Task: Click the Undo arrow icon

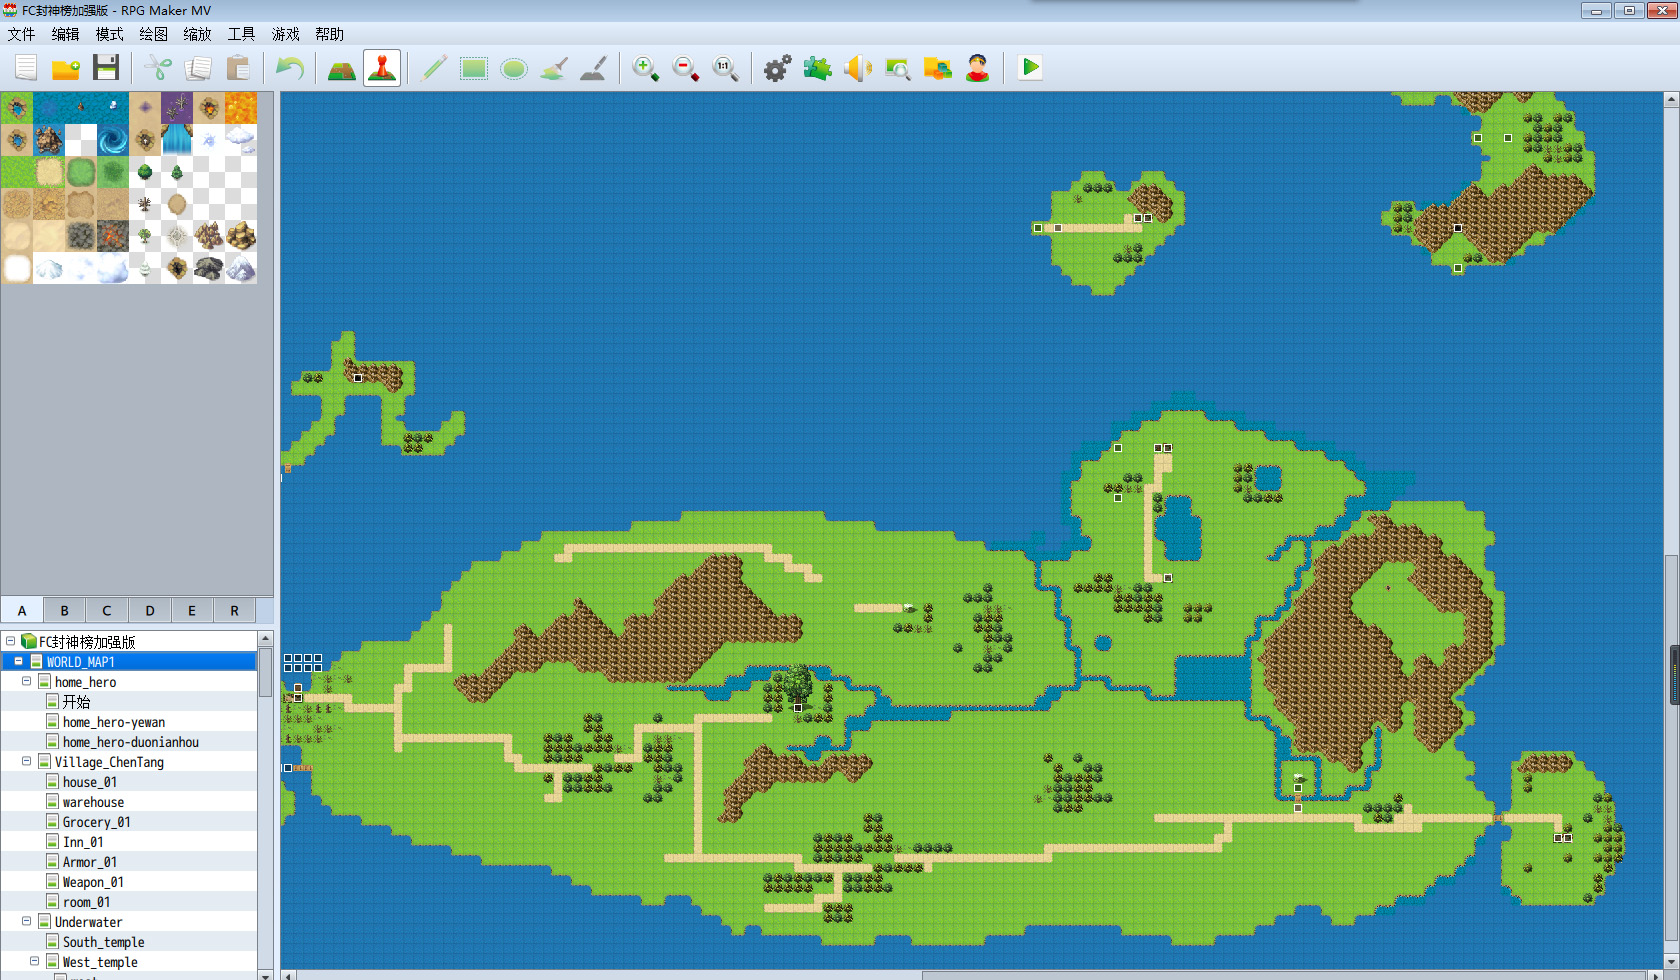Action: pos(290,68)
